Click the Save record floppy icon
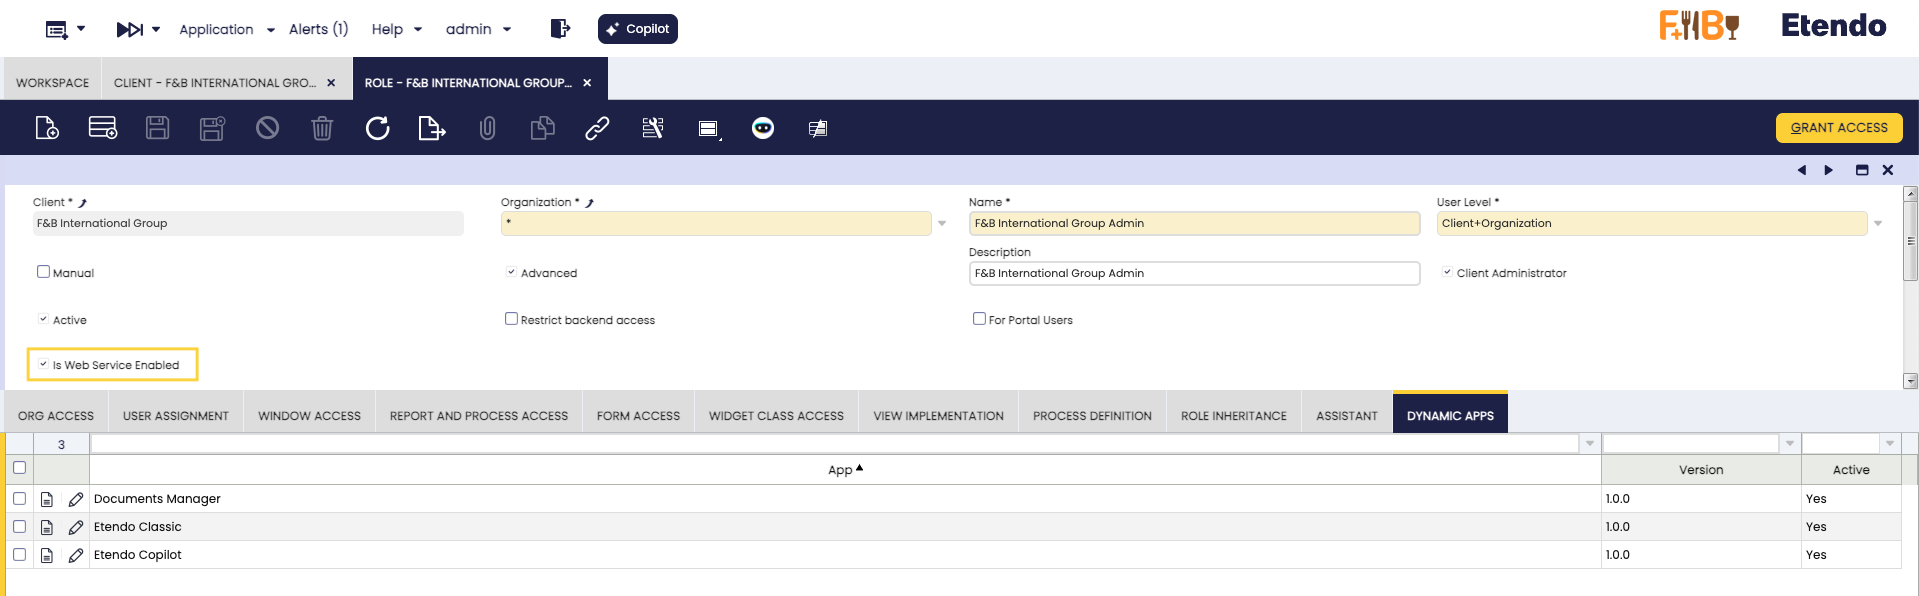This screenshot has height=596, width=1919. click(x=158, y=128)
